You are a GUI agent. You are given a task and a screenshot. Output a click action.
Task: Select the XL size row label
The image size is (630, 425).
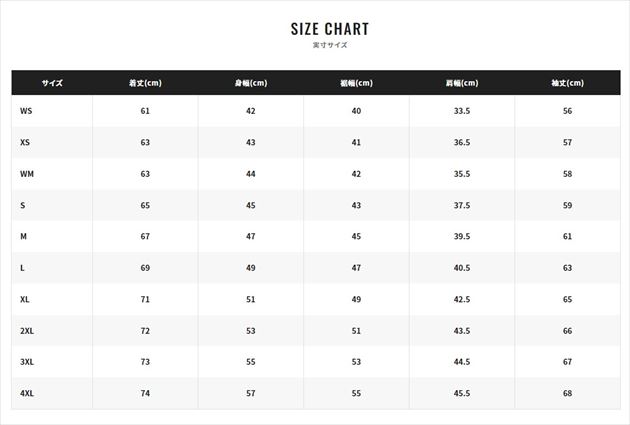coord(25,300)
